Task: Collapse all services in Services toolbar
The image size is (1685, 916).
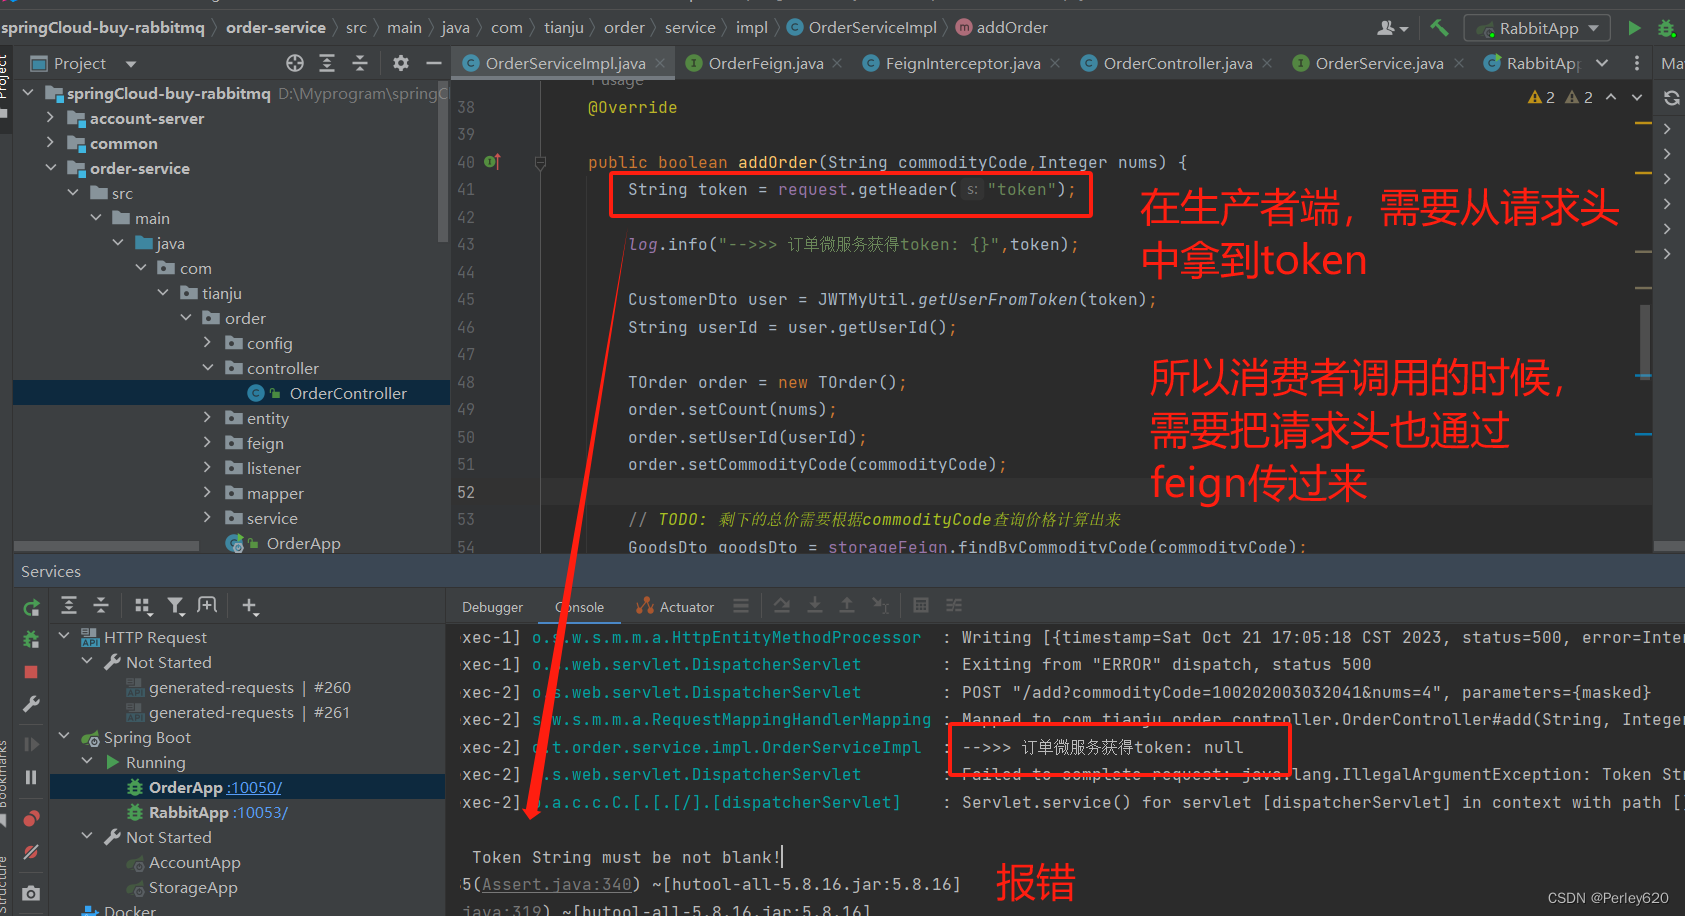Action: tap(101, 605)
